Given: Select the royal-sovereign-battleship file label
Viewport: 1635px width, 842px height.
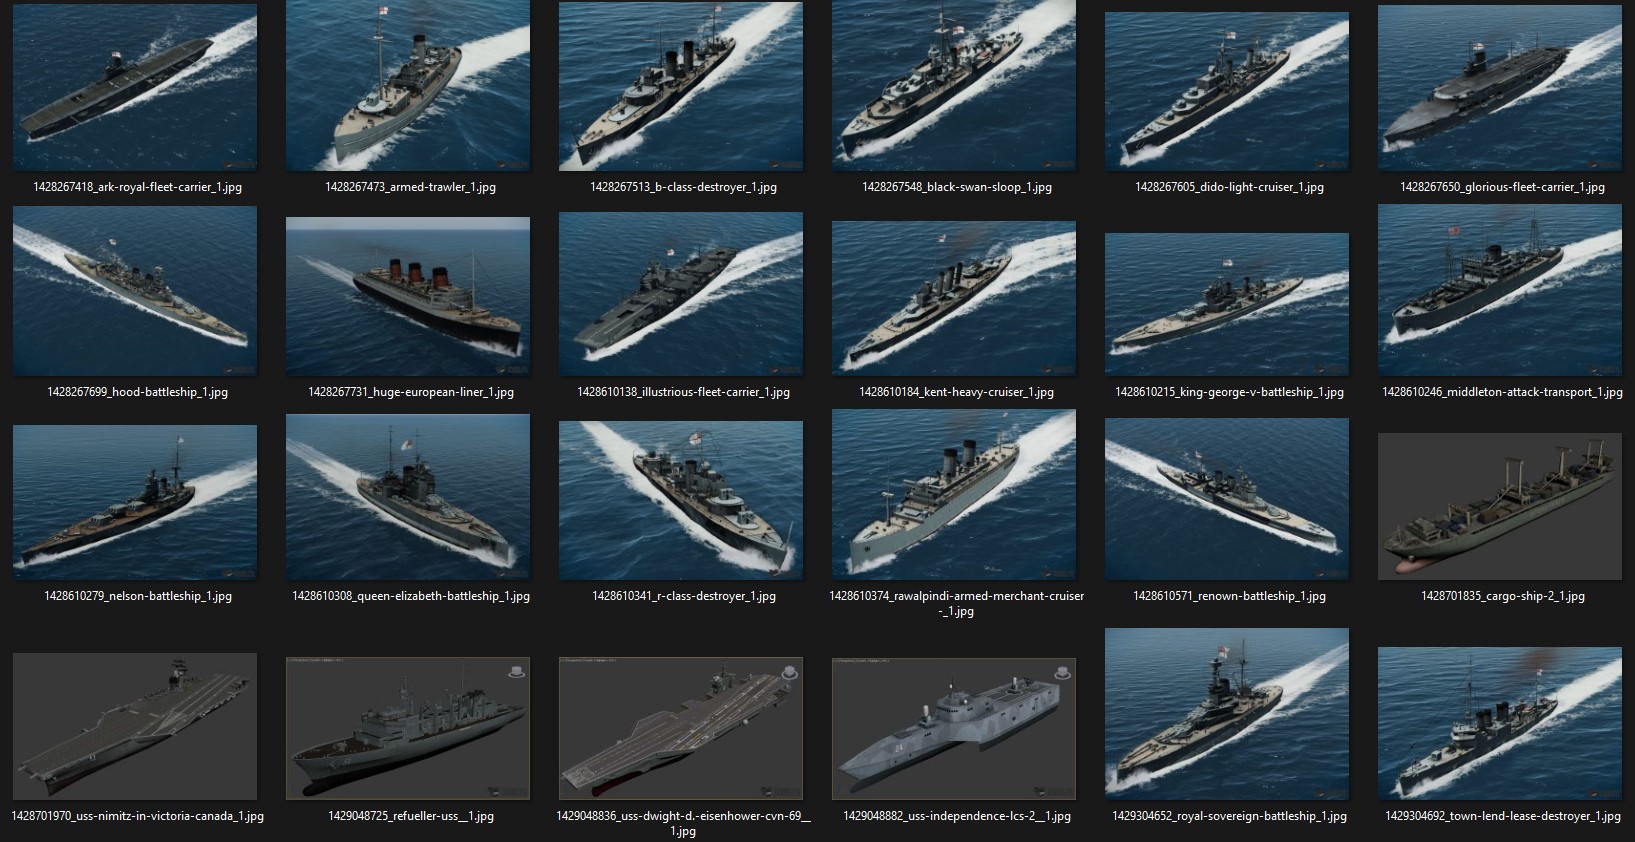Looking at the screenshot, I should pos(1229,816).
